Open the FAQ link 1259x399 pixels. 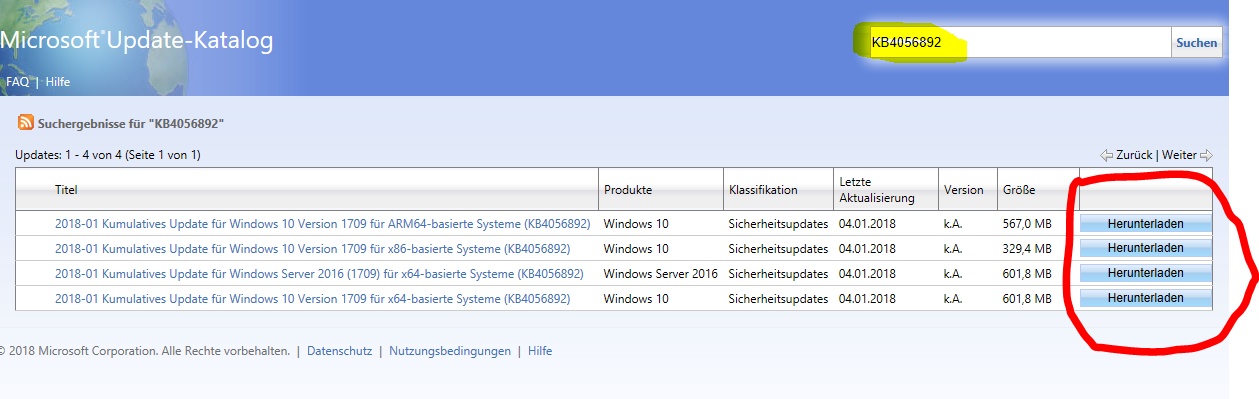pyautogui.click(x=17, y=81)
